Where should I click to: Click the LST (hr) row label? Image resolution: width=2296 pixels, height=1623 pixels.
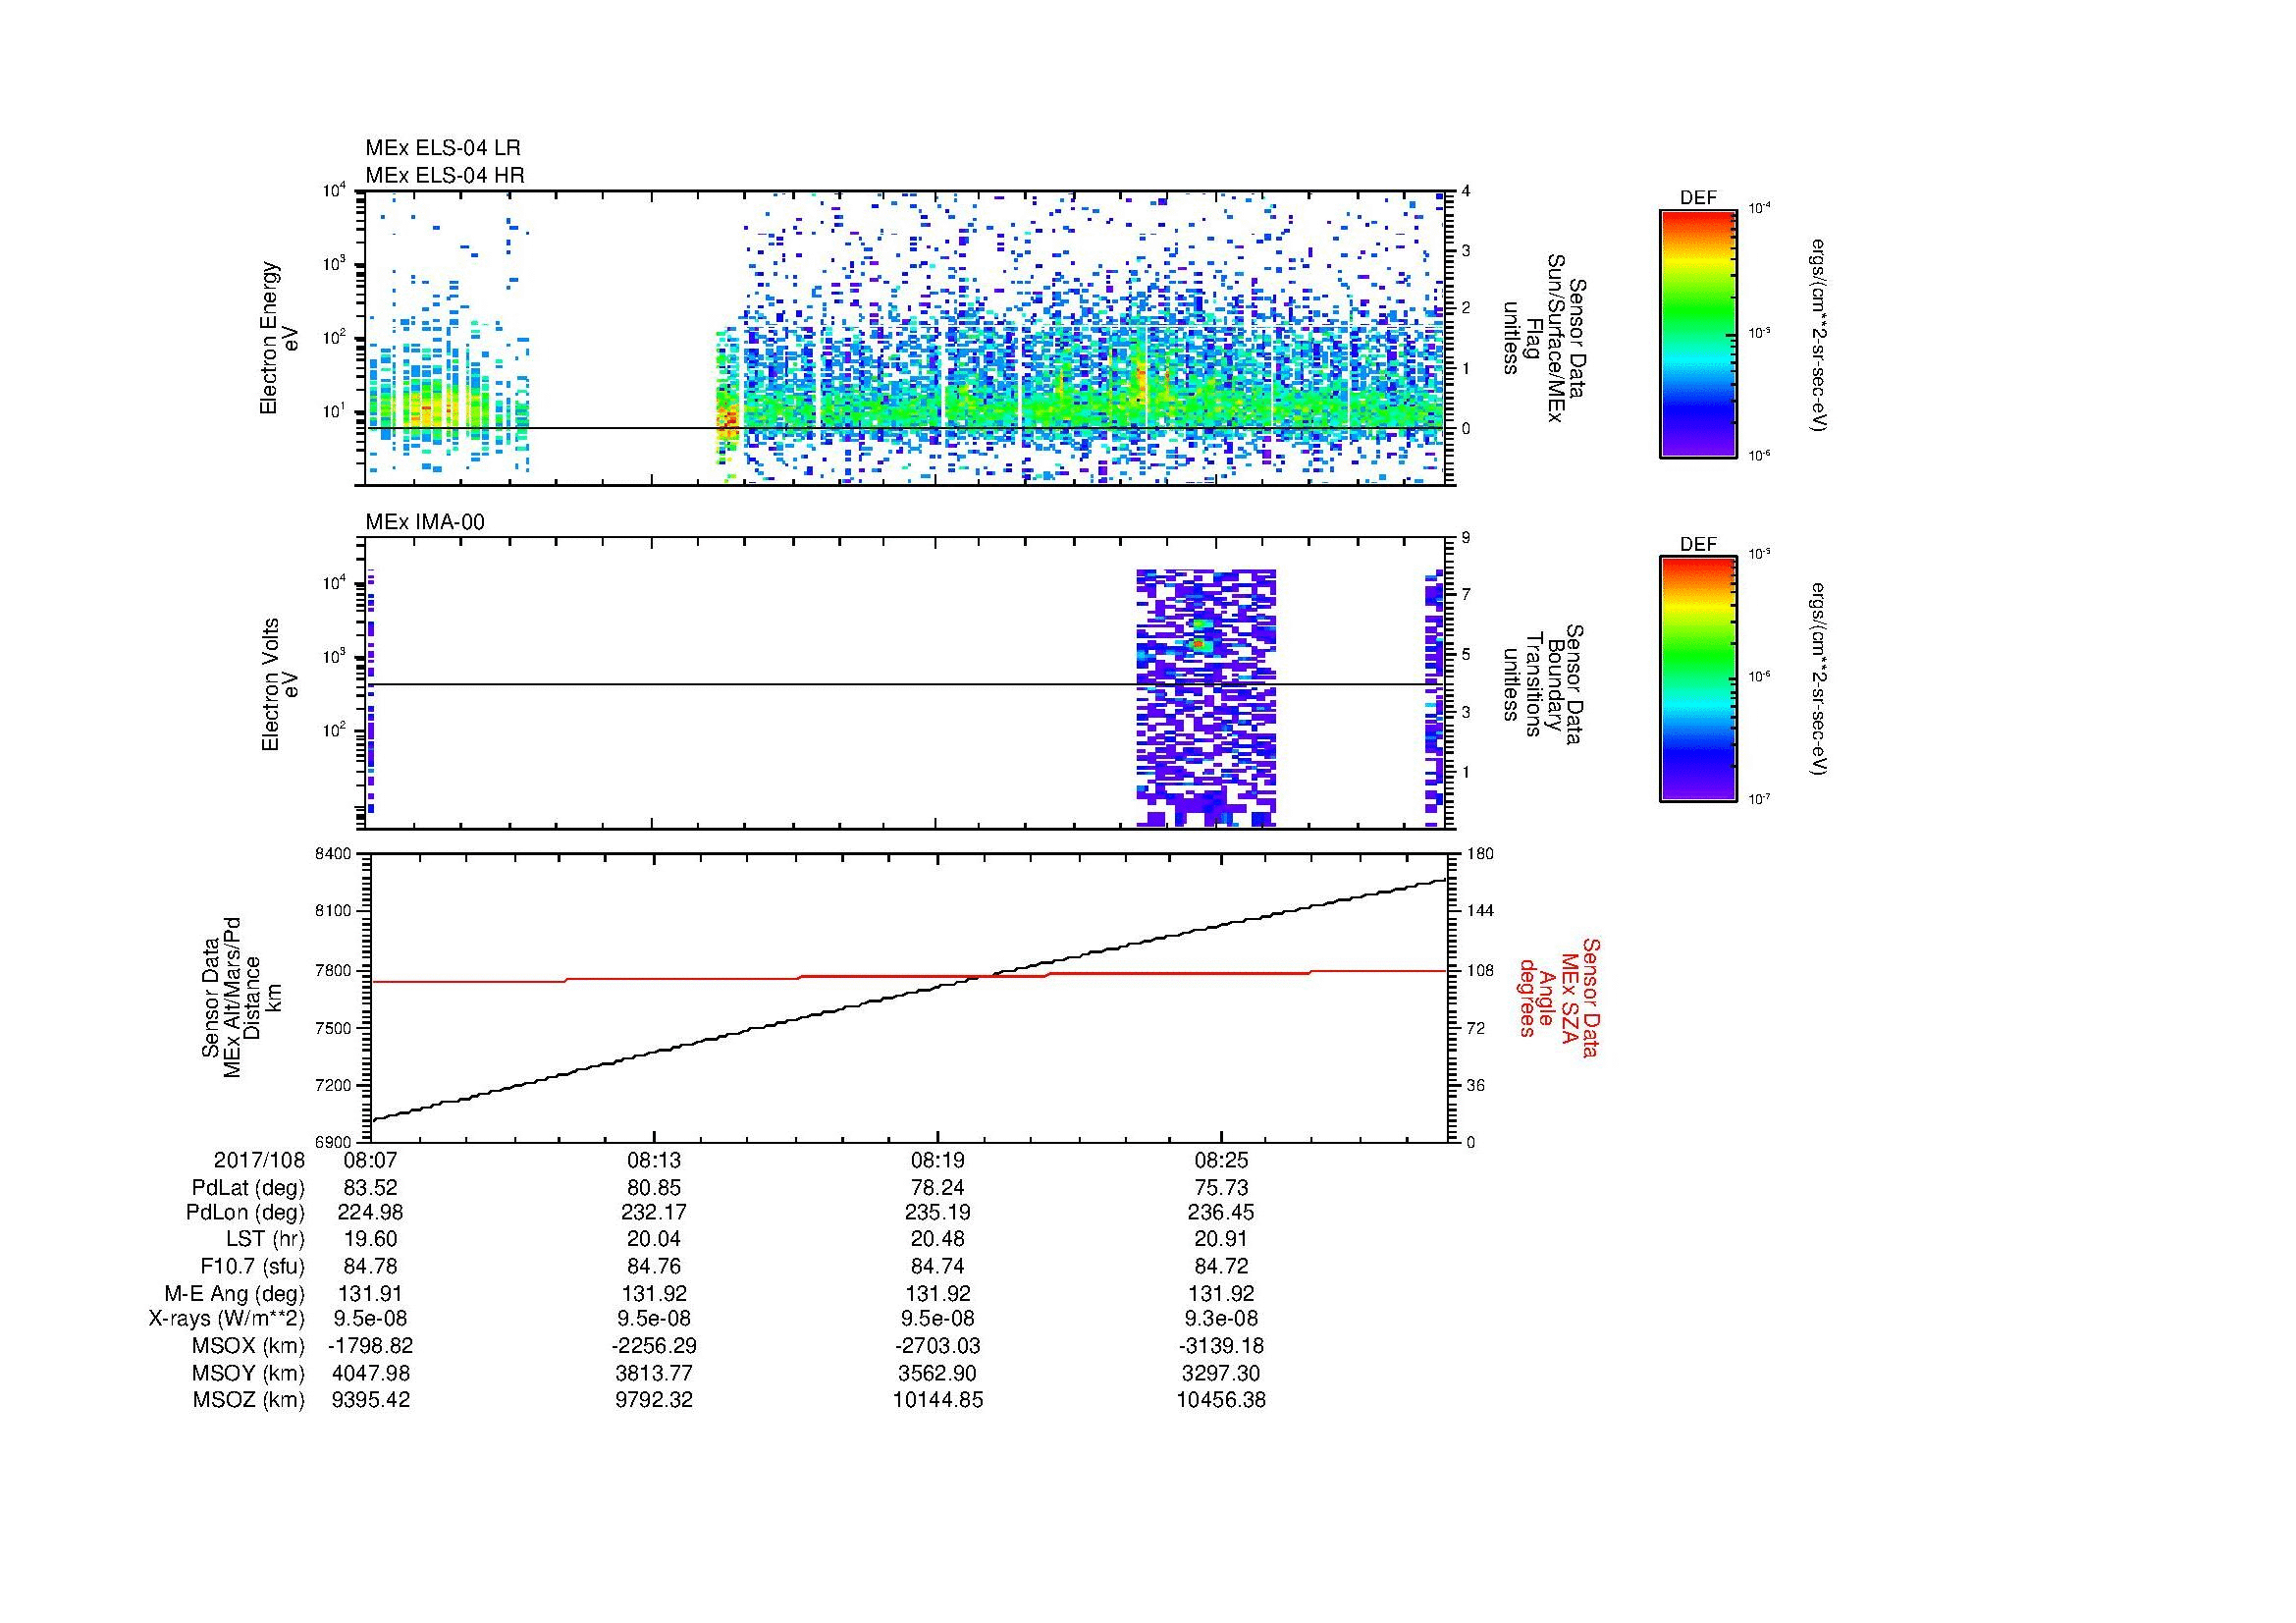coord(265,1240)
